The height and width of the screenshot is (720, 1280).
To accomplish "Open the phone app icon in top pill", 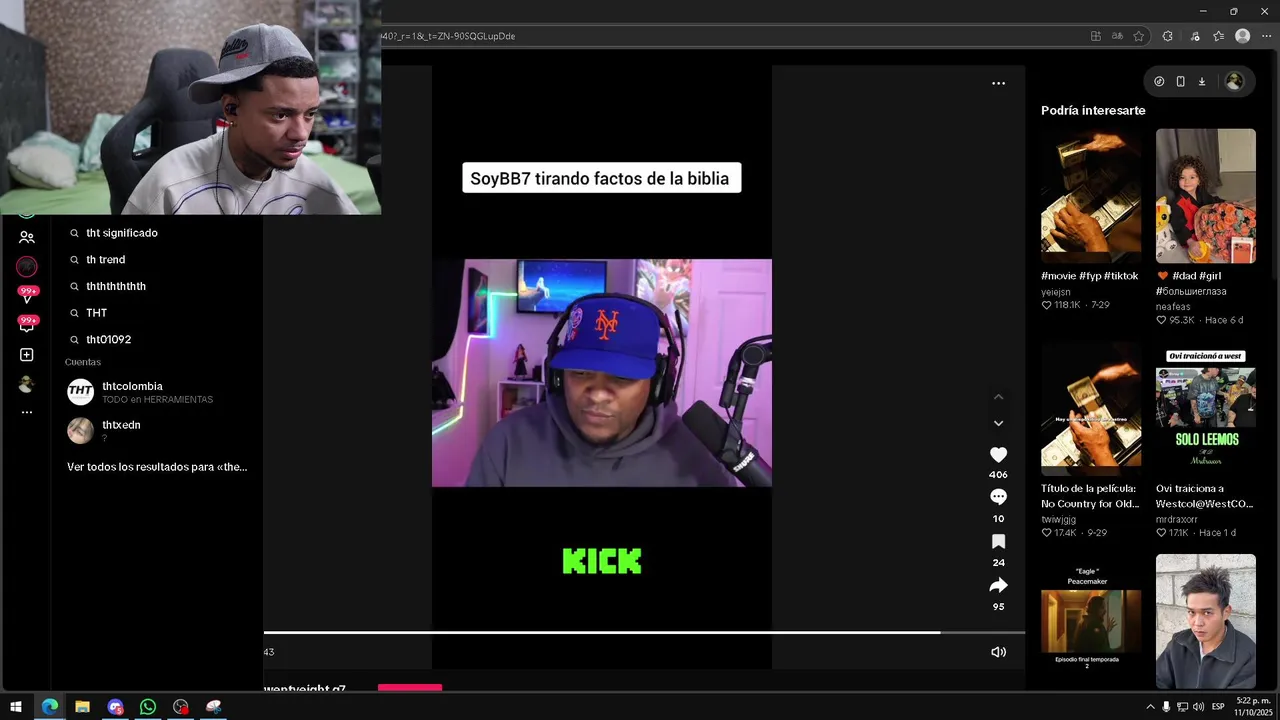I will (x=1180, y=82).
